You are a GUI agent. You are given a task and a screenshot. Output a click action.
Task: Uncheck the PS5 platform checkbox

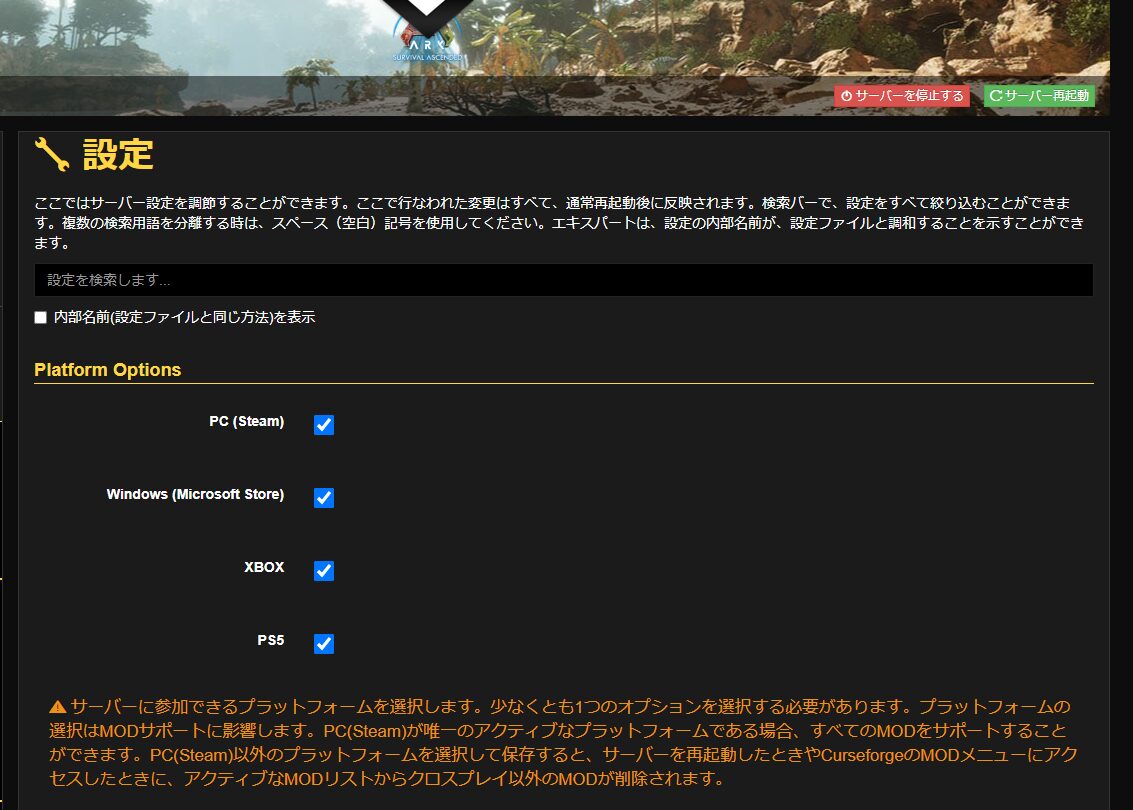tap(323, 643)
